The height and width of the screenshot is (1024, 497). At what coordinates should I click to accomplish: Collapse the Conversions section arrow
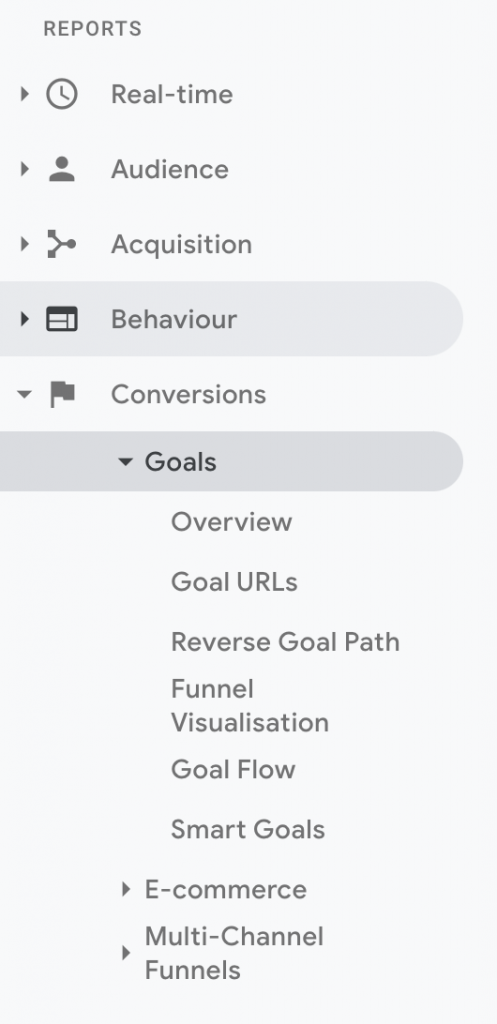[25, 394]
